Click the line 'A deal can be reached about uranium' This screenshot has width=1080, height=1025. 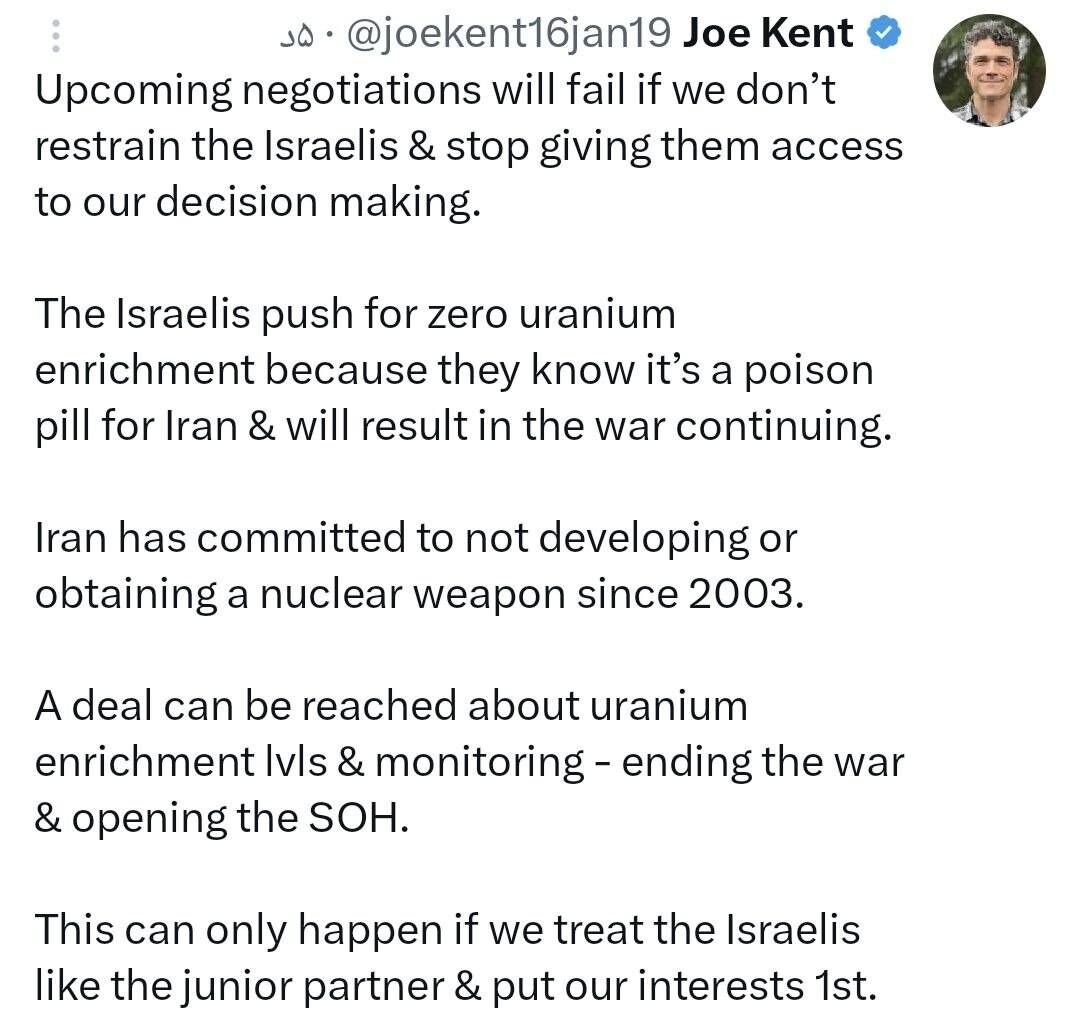391,707
